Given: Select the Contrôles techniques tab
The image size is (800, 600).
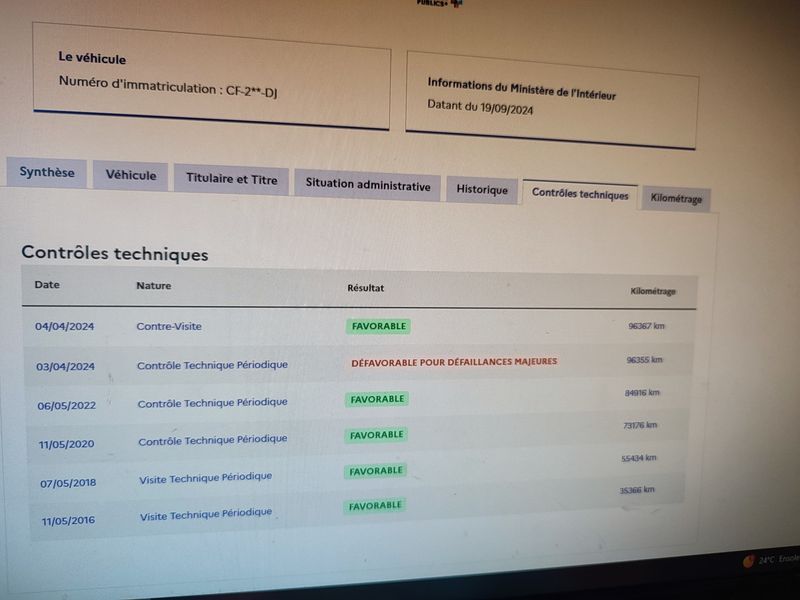Looking at the screenshot, I should point(580,194).
